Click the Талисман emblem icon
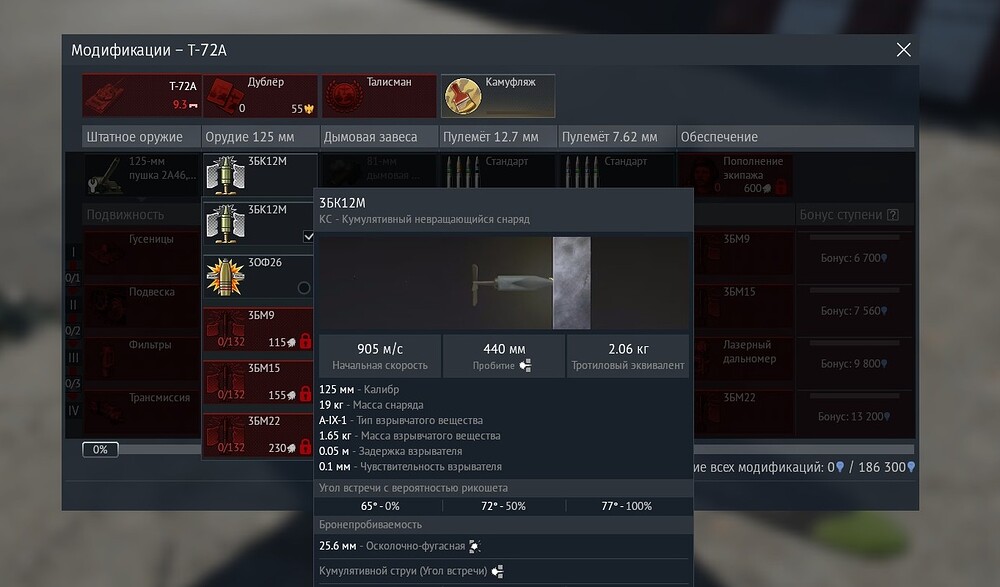The width and height of the screenshot is (1000, 587). [x=344, y=96]
